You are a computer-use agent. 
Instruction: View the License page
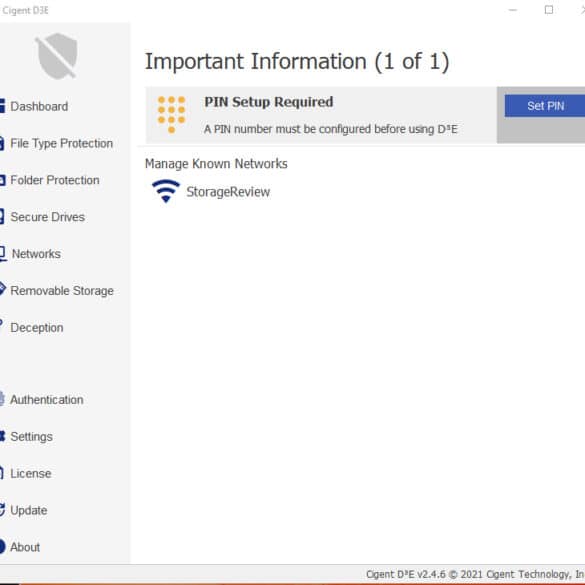point(31,474)
